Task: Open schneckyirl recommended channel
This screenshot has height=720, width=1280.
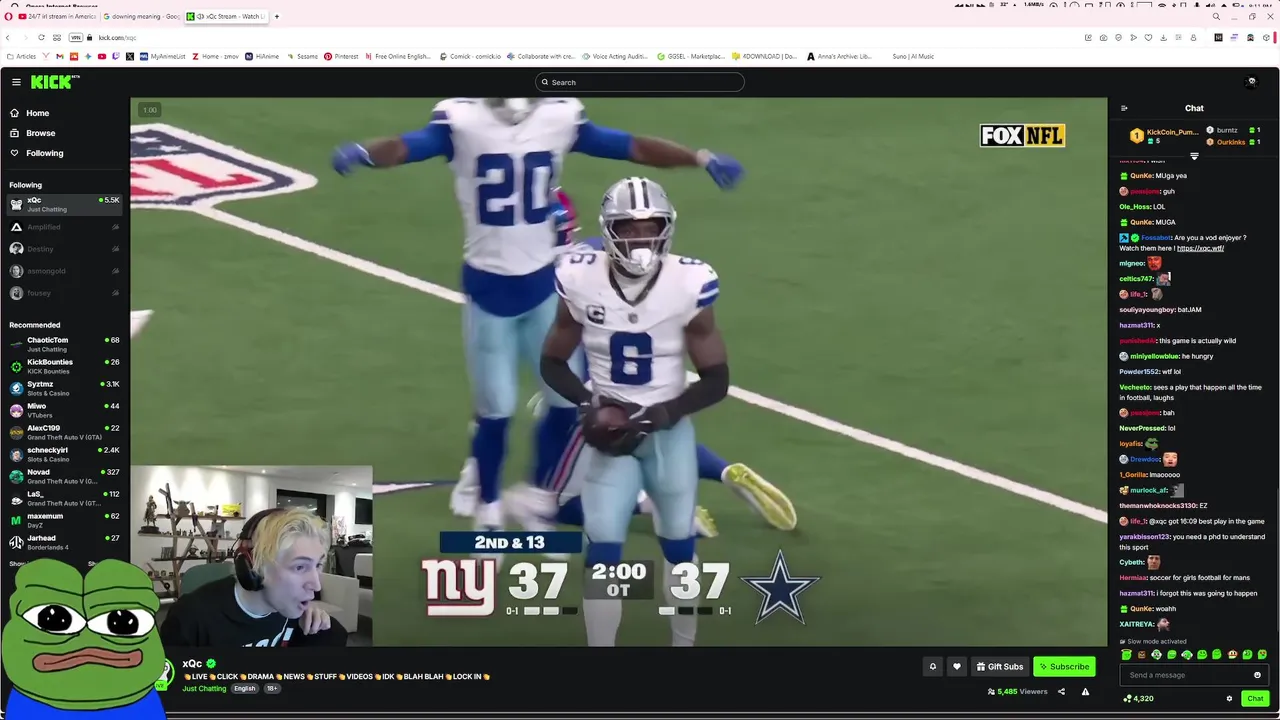Action: pyautogui.click(x=64, y=454)
